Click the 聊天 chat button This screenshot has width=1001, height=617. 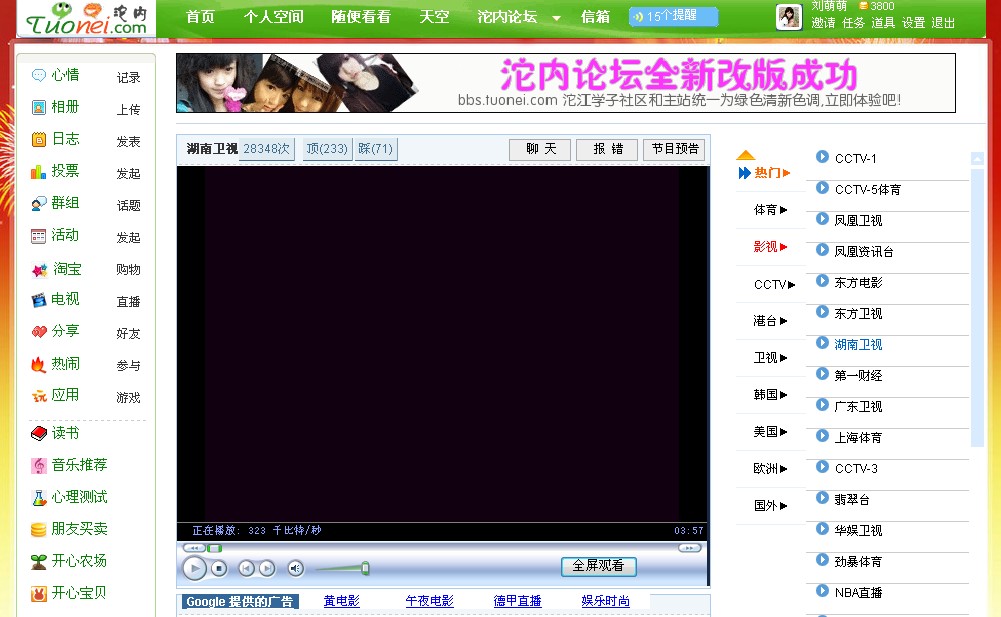click(541, 149)
